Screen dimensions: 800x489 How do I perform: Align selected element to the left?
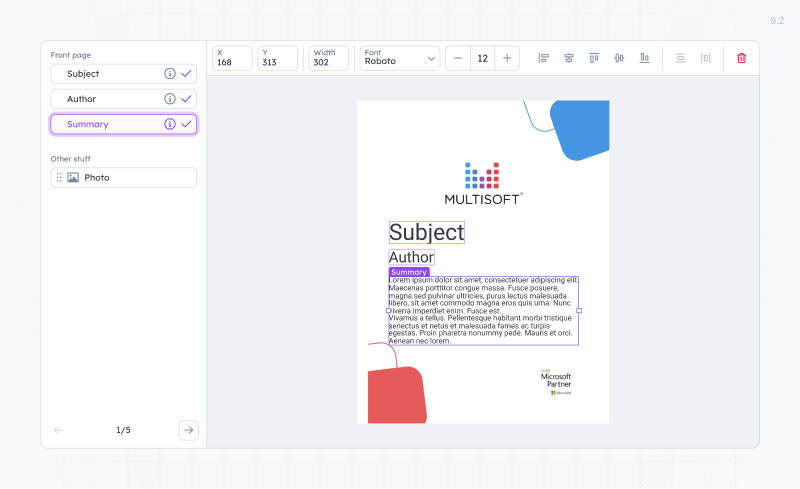tap(543, 58)
